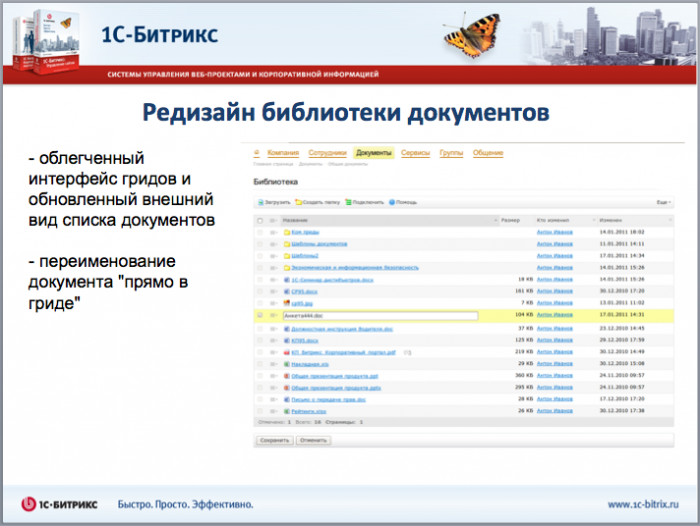This screenshot has height=526, width=700.
Task: Check the box for Шаблоны2 row
Action: click(260, 256)
